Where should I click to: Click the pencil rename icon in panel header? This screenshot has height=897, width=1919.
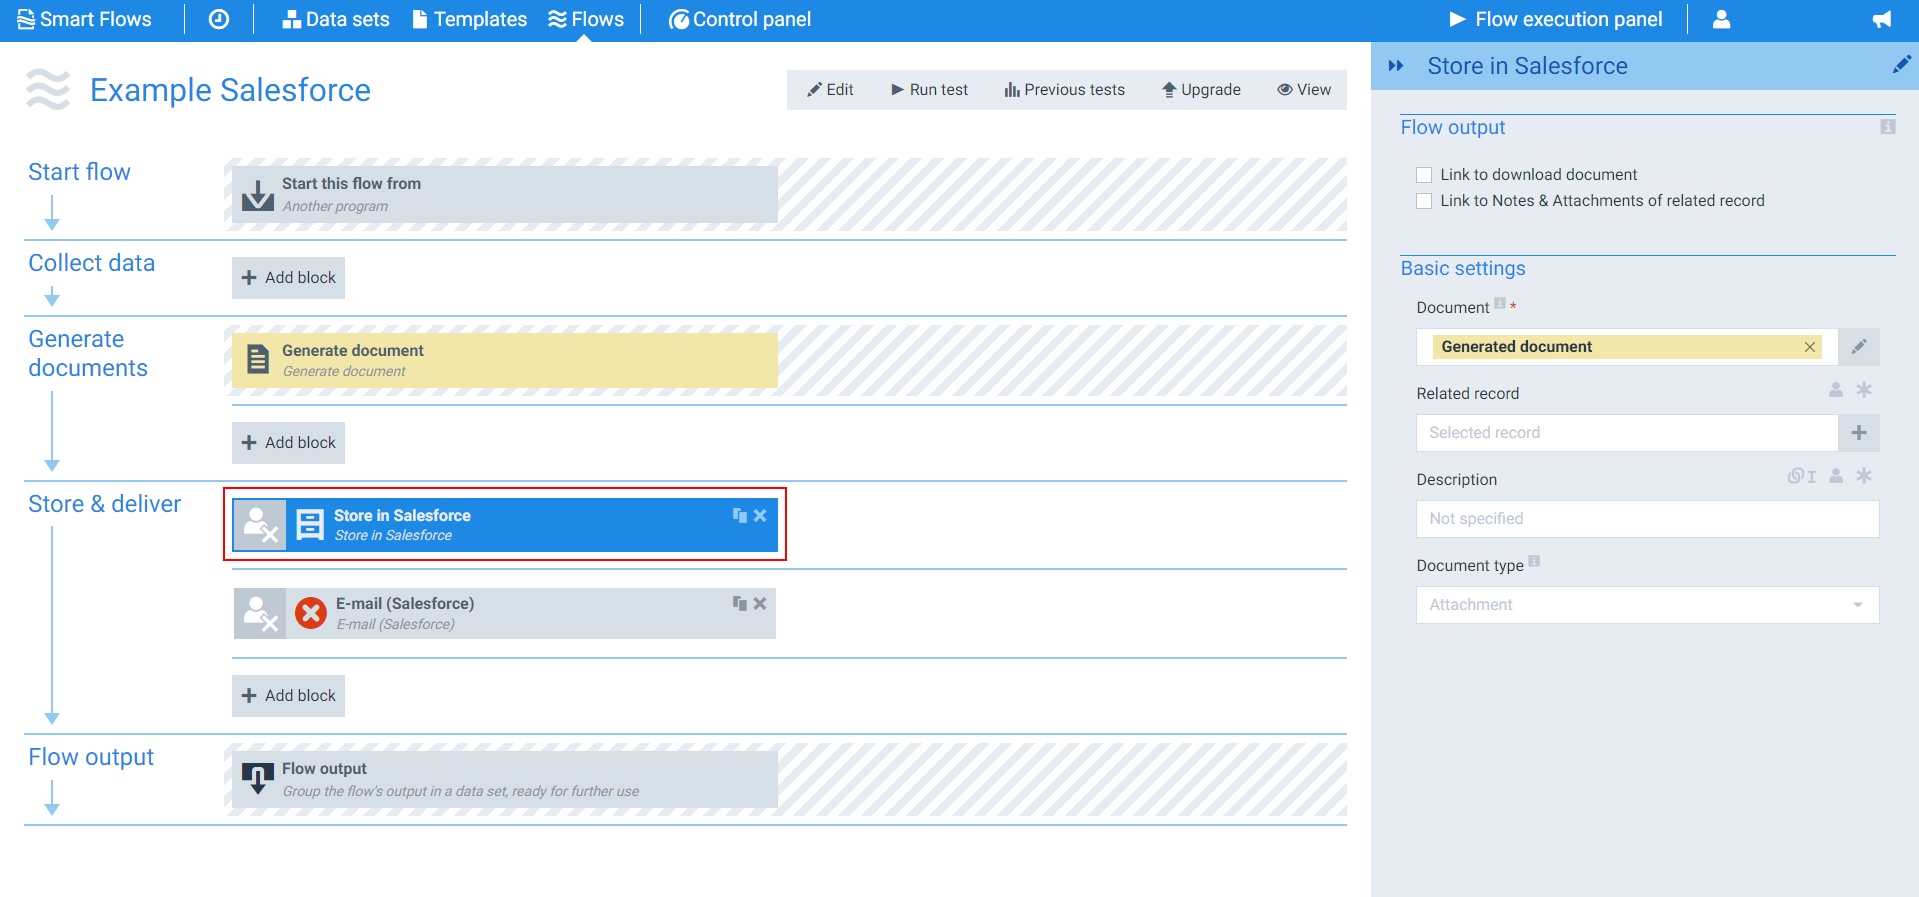click(x=1901, y=65)
